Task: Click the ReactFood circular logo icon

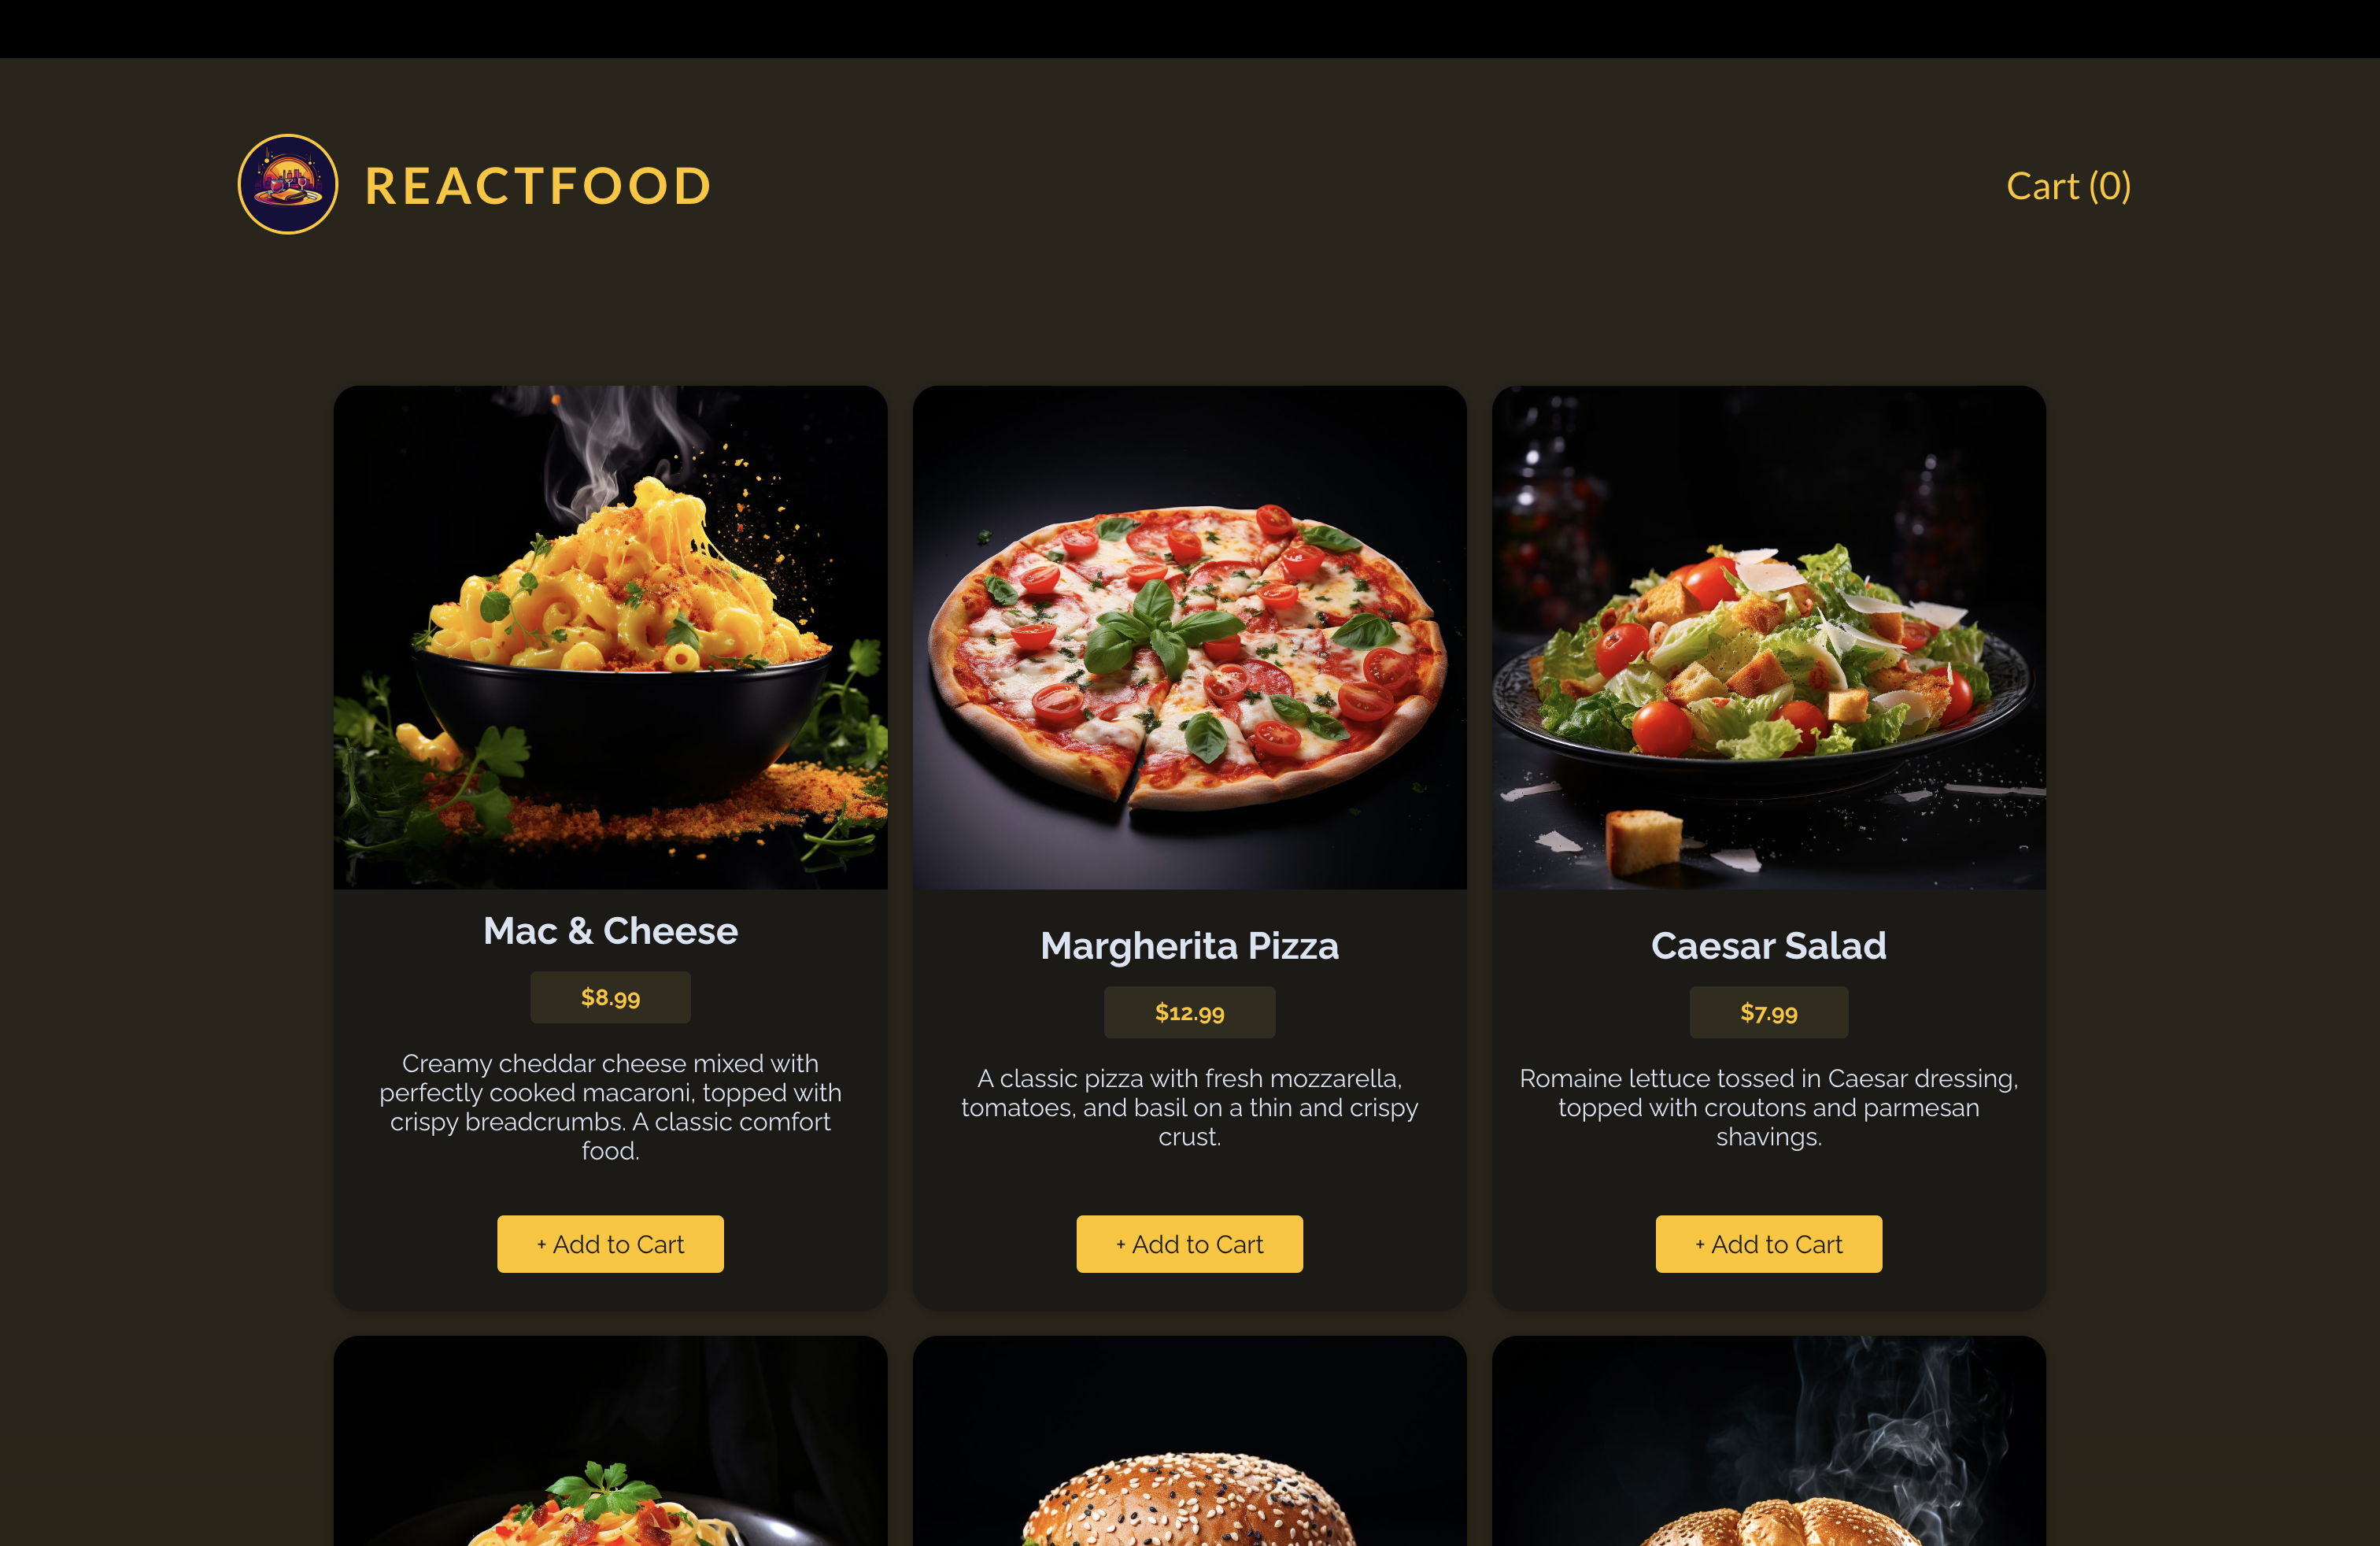Action: click(x=288, y=185)
